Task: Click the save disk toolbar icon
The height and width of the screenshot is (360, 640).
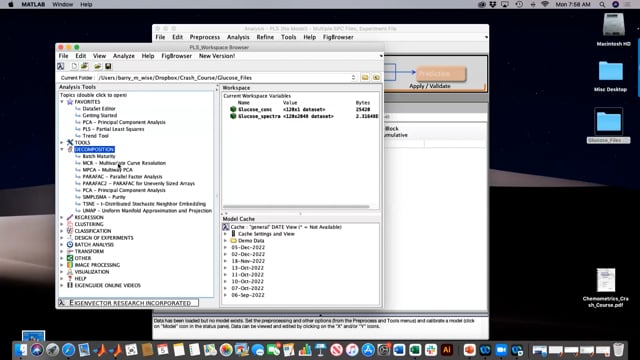Action: coord(108,66)
